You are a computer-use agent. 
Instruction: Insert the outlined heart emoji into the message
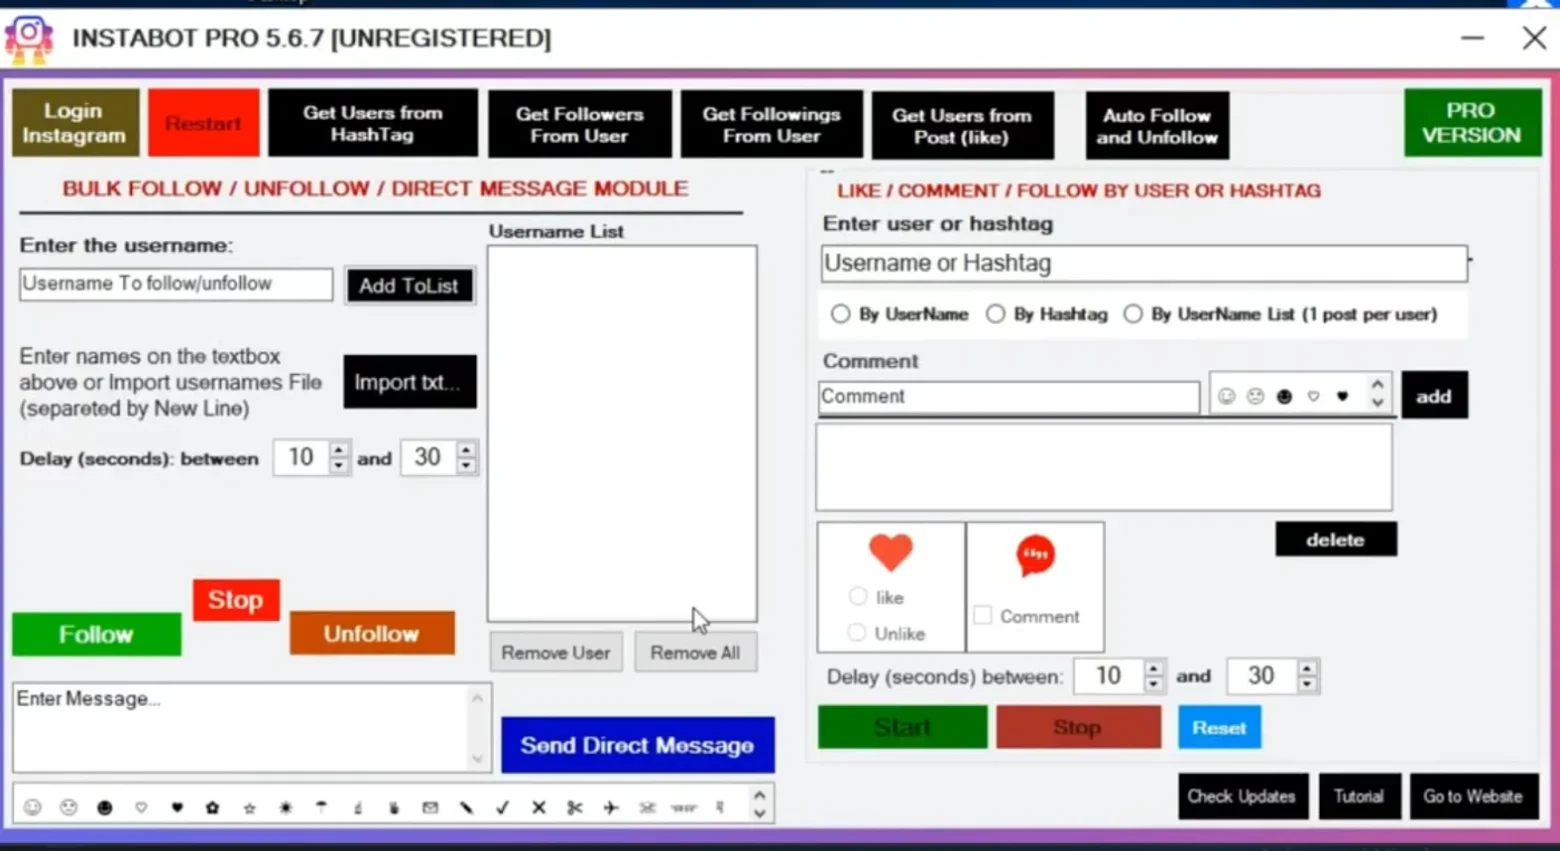[141, 807]
